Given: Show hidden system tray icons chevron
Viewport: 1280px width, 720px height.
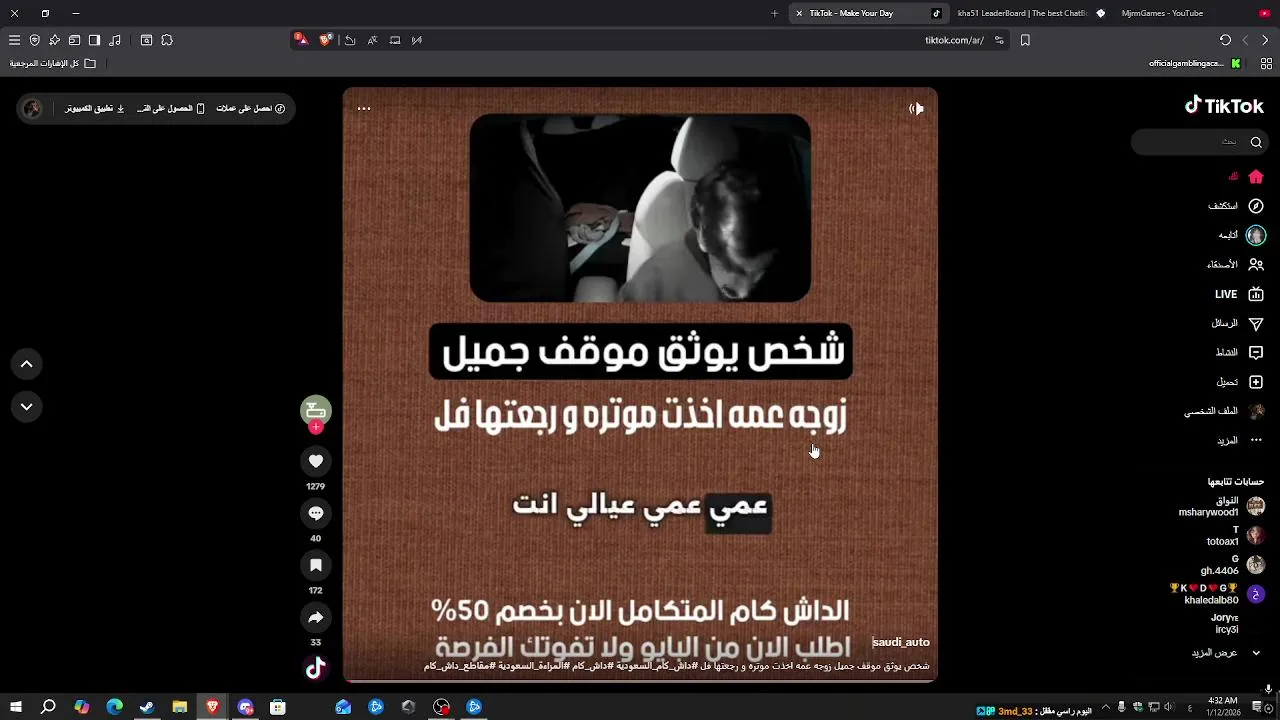Looking at the screenshot, I should point(1105,708).
